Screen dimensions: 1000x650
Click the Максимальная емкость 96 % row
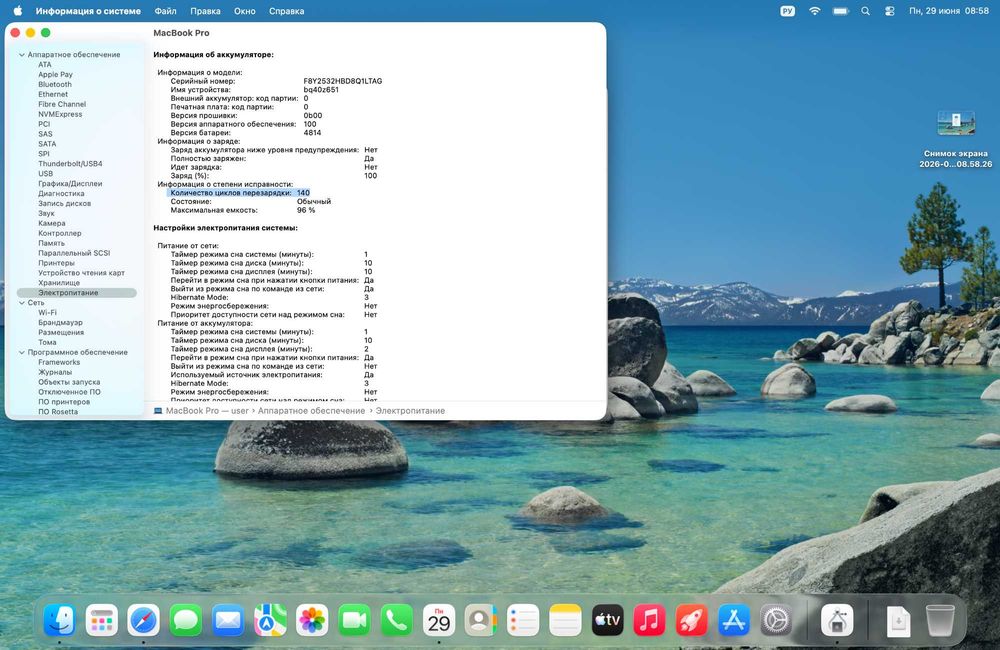(242, 210)
